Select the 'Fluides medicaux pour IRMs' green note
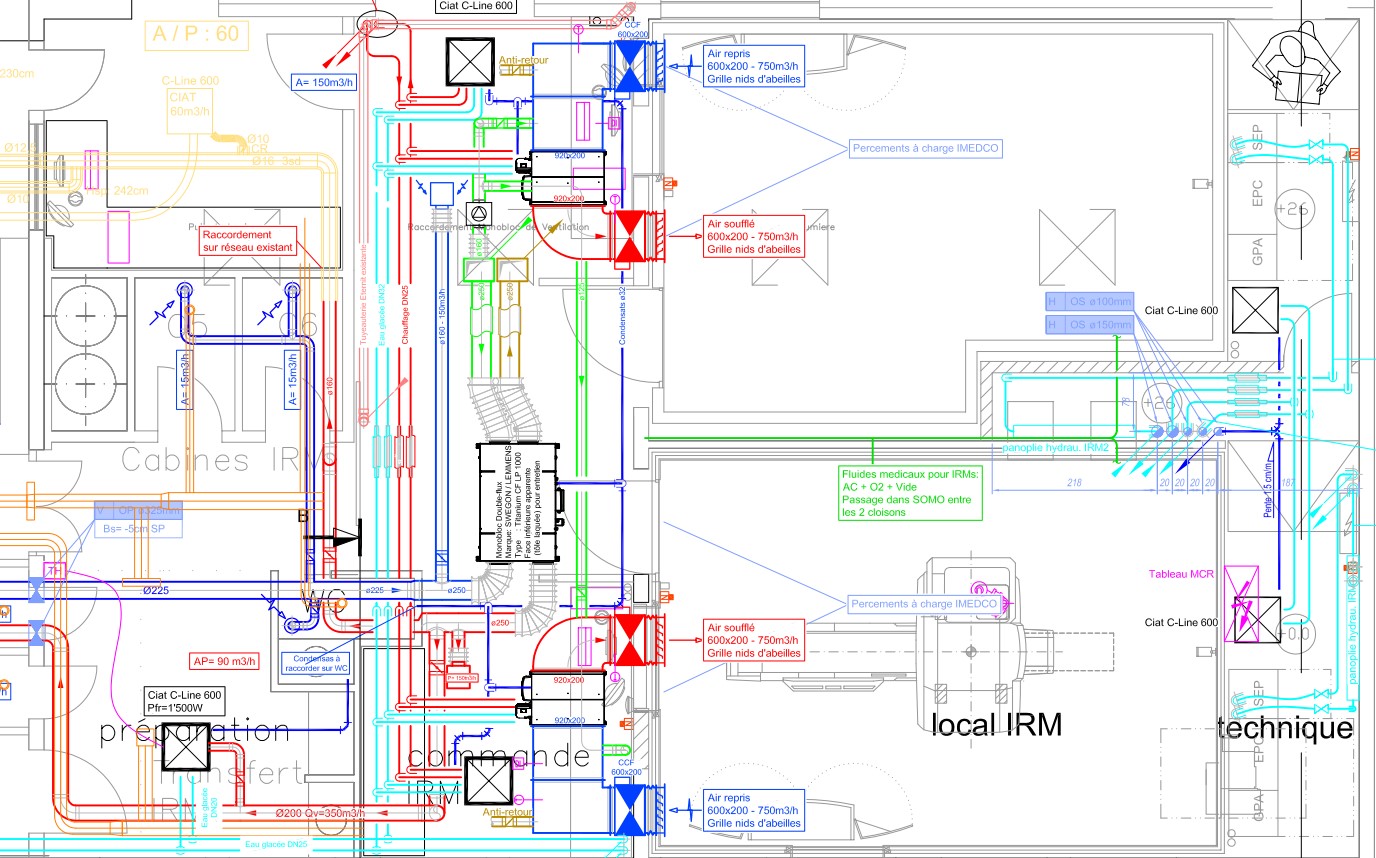 tap(911, 492)
